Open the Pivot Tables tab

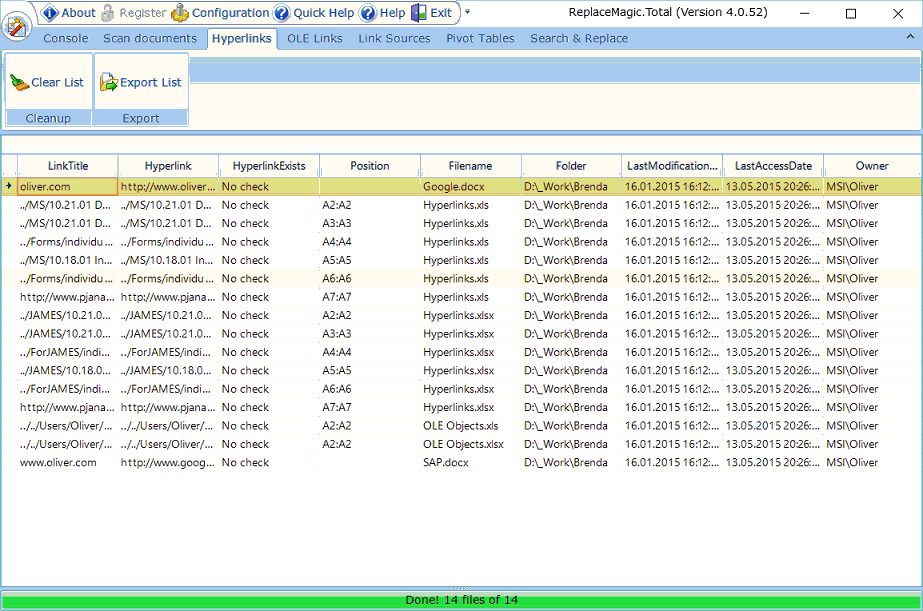(480, 38)
